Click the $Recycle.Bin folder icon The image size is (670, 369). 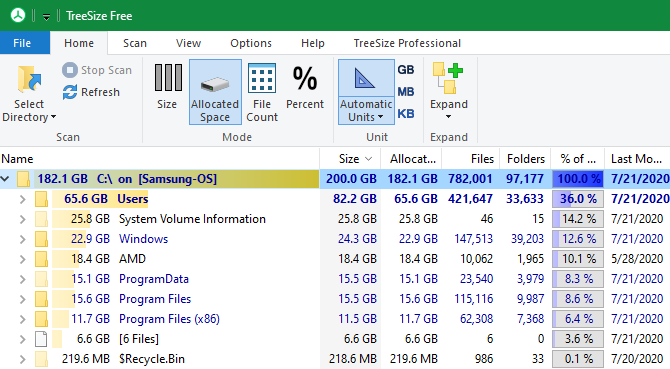(41, 359)
